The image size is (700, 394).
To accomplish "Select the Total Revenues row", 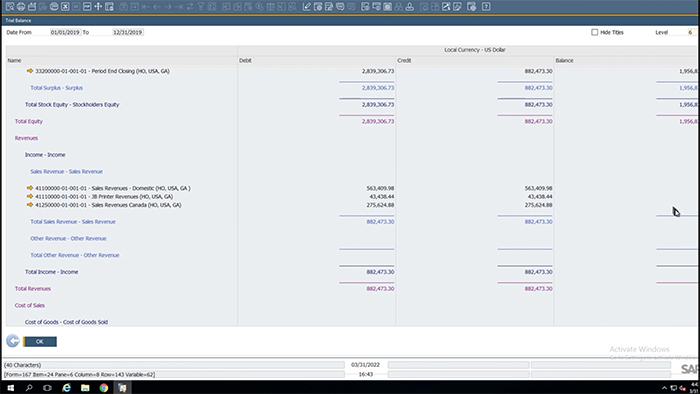I will tap(33, 289).
